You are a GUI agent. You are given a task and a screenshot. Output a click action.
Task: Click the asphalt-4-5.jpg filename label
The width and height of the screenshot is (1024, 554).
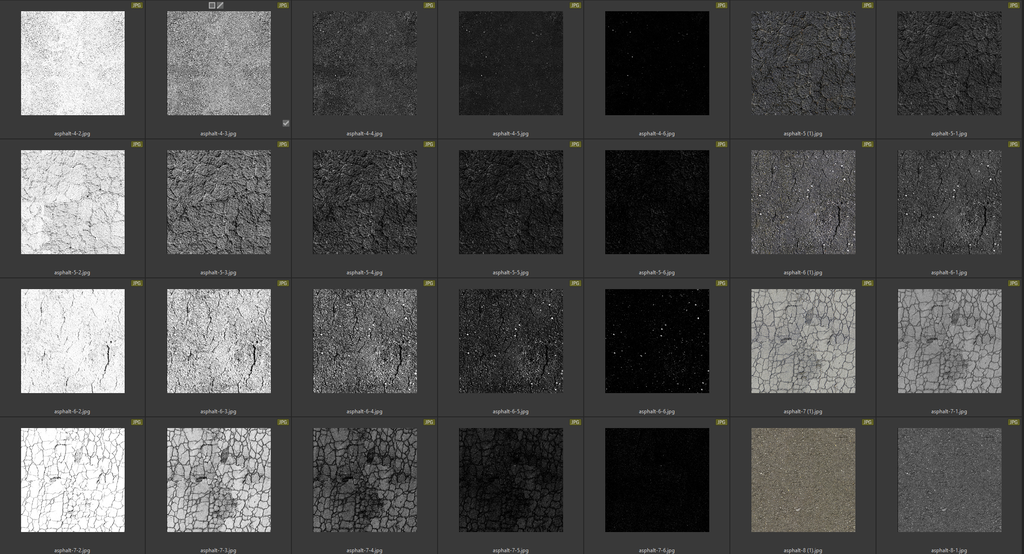(511, 133)
